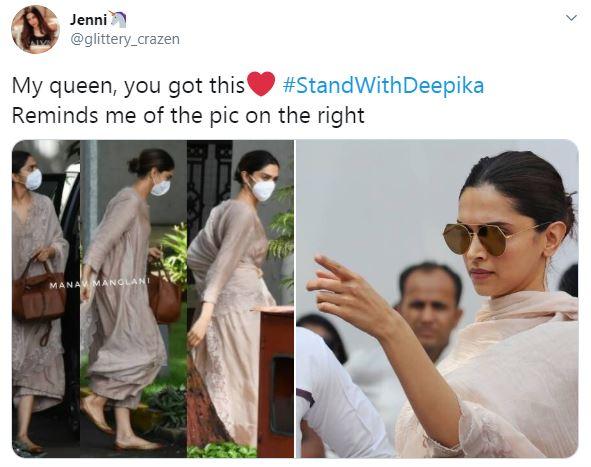591x467 pixels.
Task: Open the leftmost collage panel near the car
Action: [46, 299]
